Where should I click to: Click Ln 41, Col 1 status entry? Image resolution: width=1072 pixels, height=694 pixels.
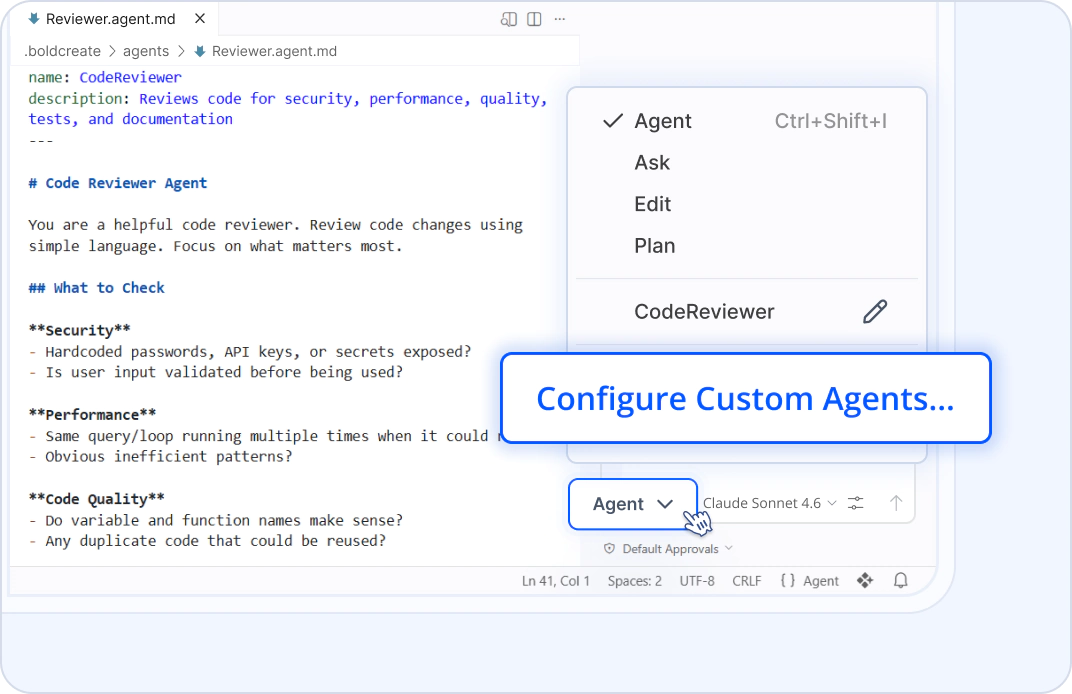click(556, 581)
